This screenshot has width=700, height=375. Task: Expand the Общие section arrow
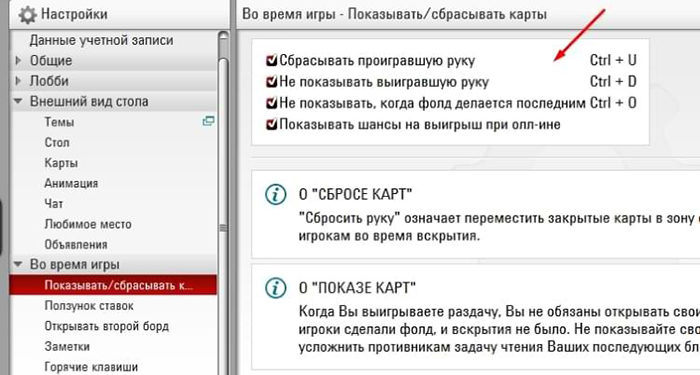[x=18, y=60]
